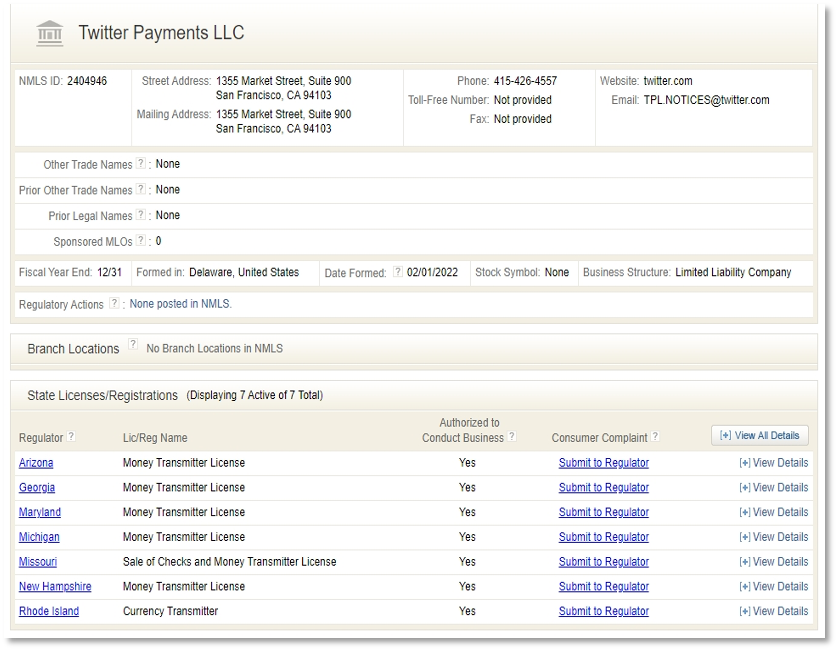
Task: Click the help icon beside Date Formed
Action: pos(397,272)
